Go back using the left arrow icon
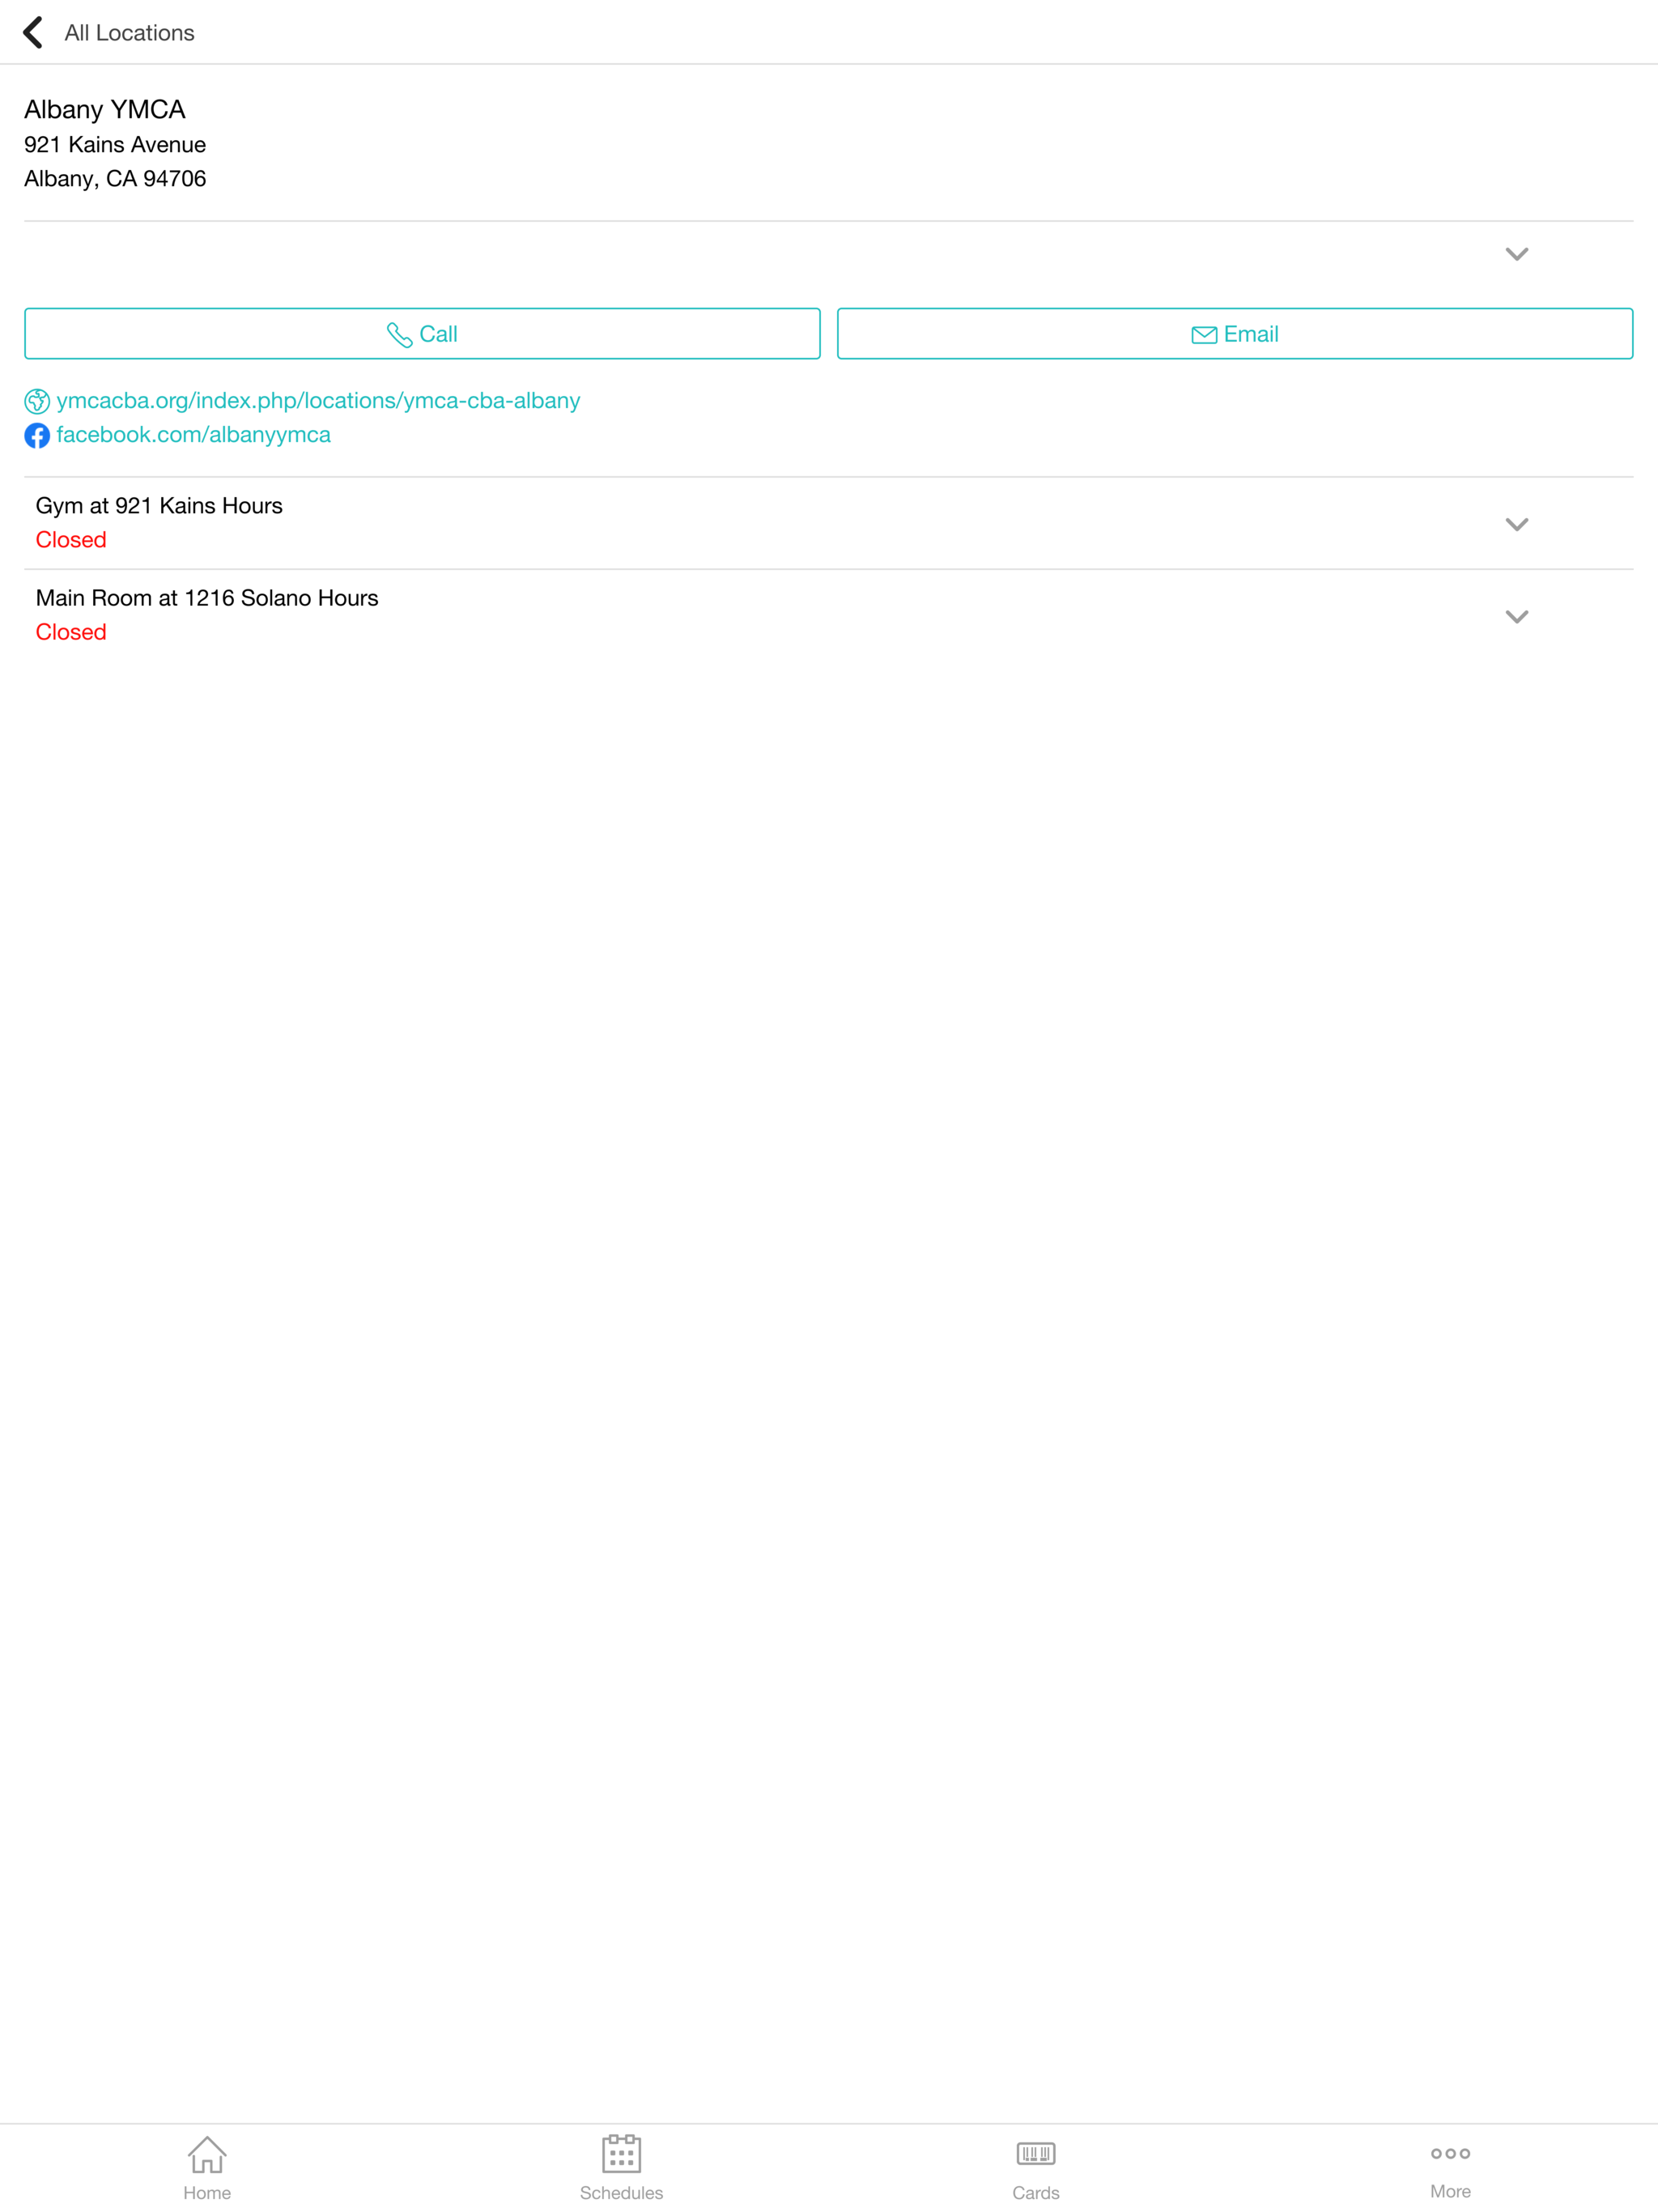1658x2212 pixels. [x=33, y=32]
